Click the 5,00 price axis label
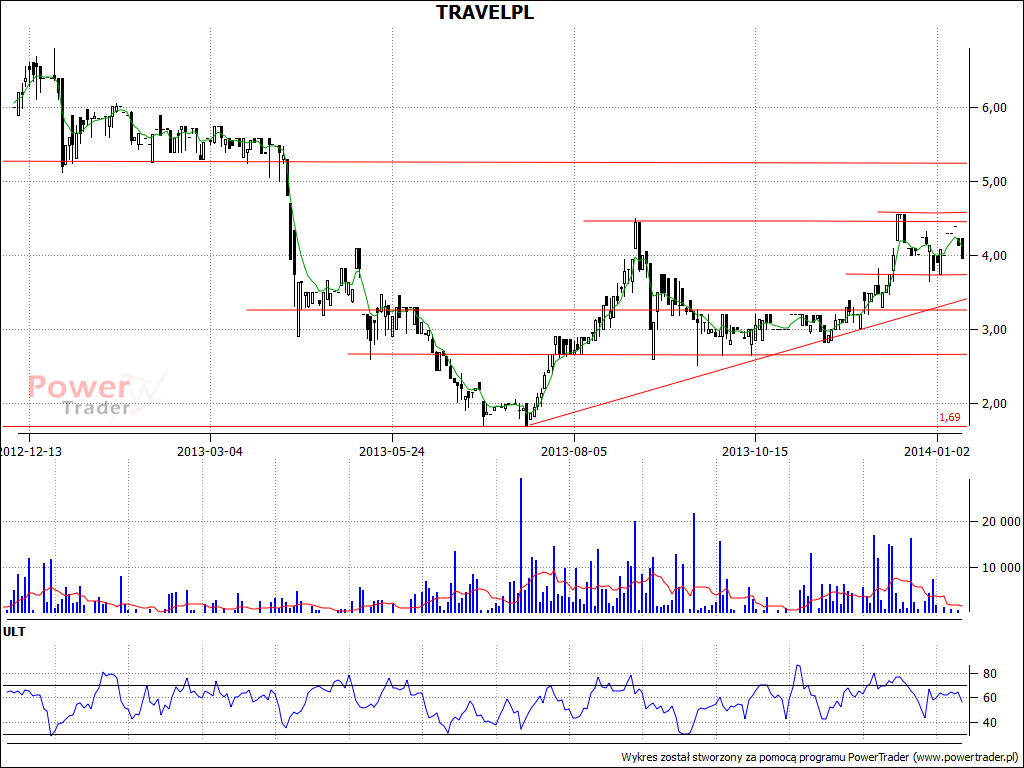 click(994, 182)
